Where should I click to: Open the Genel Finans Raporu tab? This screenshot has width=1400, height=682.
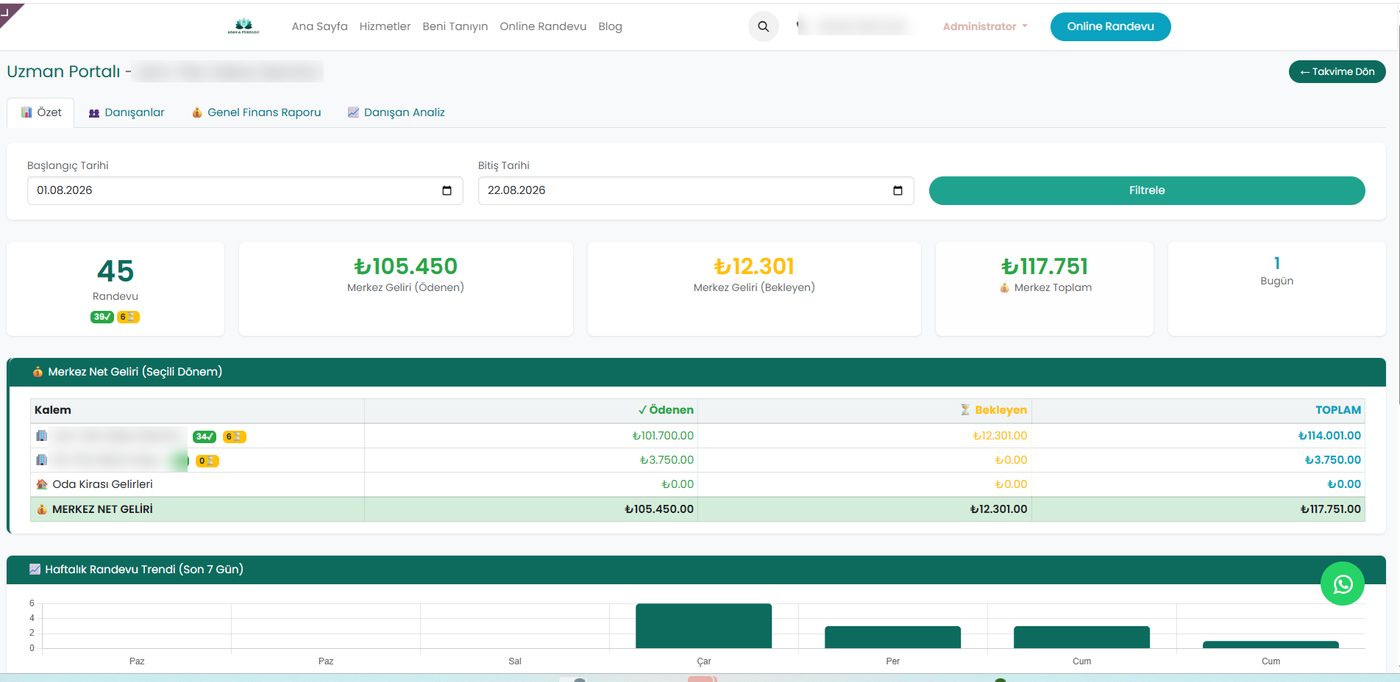coord(256,113)
